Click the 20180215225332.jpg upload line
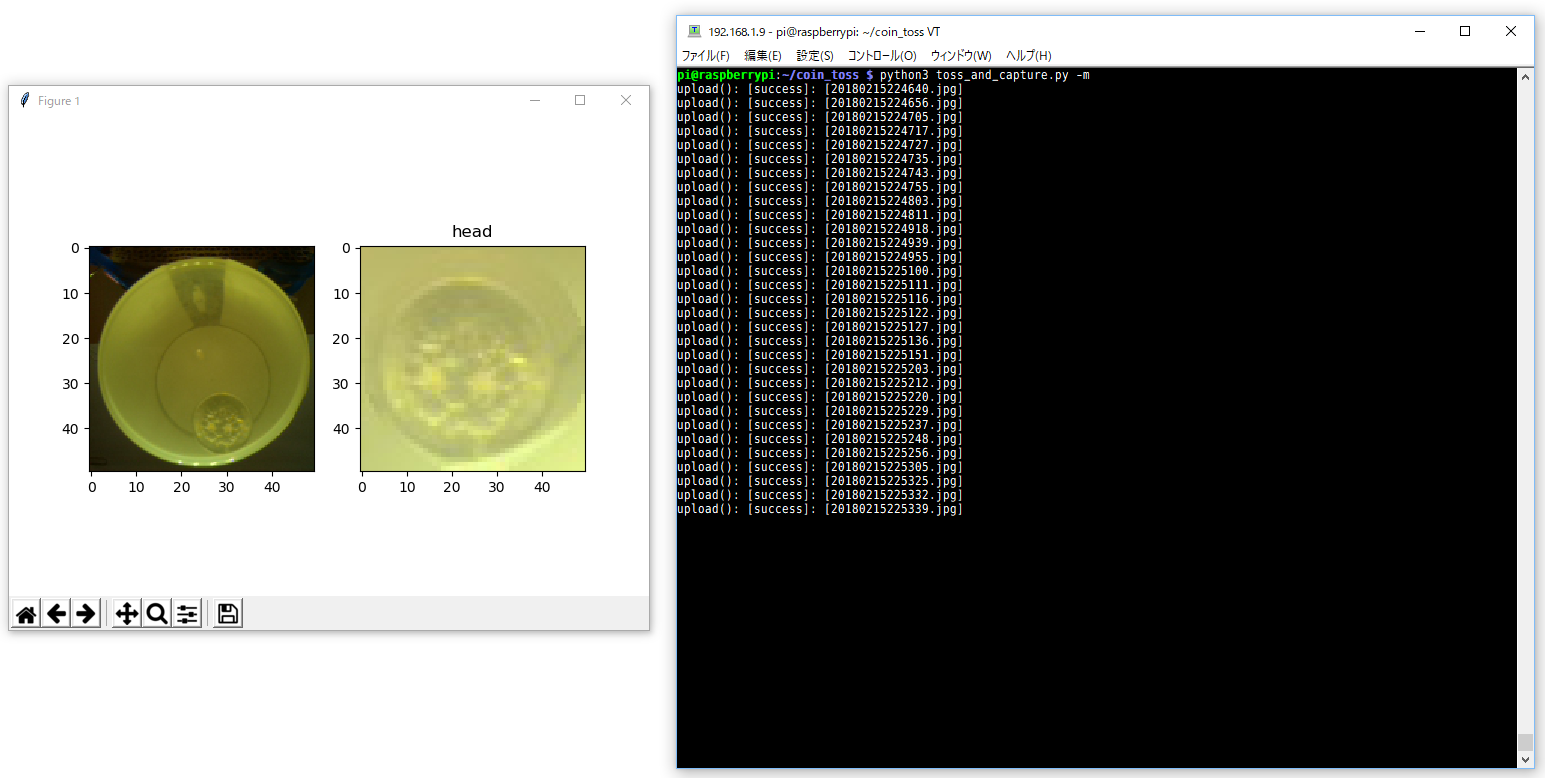The height and width of the screenshot is (778, 1545). 820,495
